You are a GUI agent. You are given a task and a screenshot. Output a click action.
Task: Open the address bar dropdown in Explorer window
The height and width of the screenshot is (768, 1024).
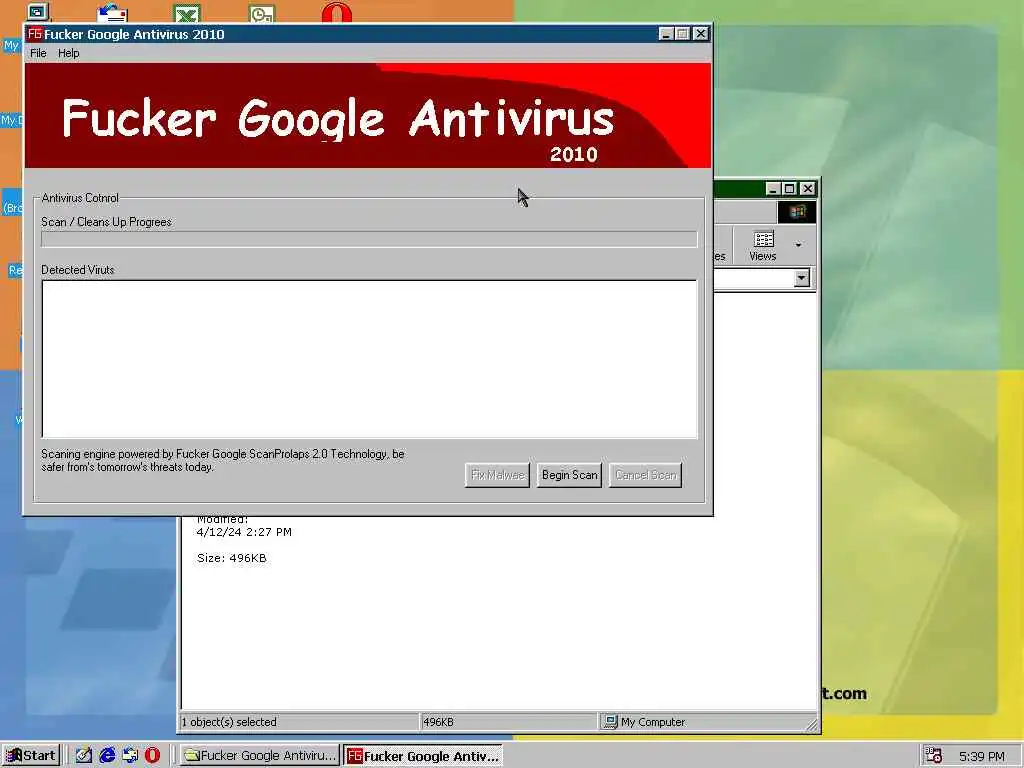tap(802, 278)
